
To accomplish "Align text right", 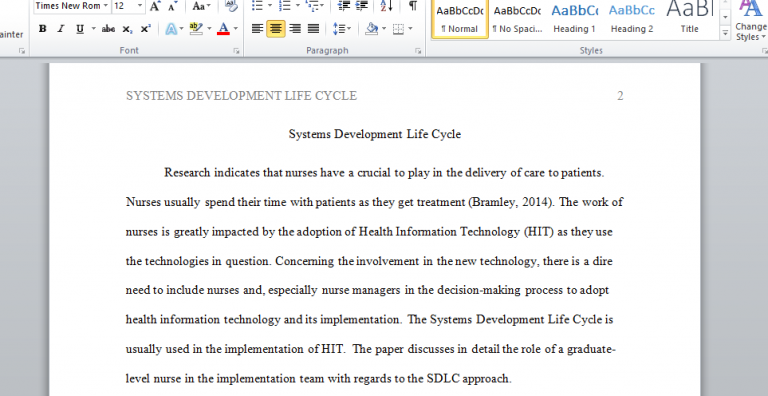I will click(x=295, y=29).
